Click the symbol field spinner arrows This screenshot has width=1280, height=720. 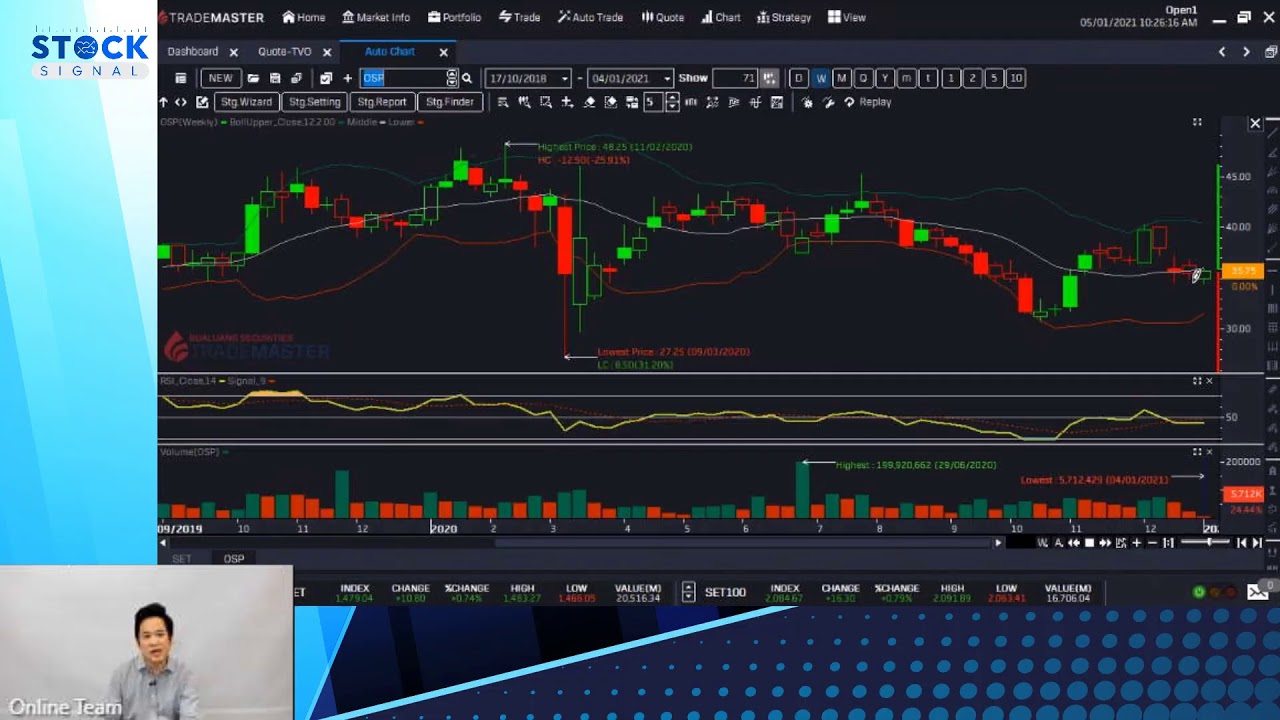coord(452,78)
